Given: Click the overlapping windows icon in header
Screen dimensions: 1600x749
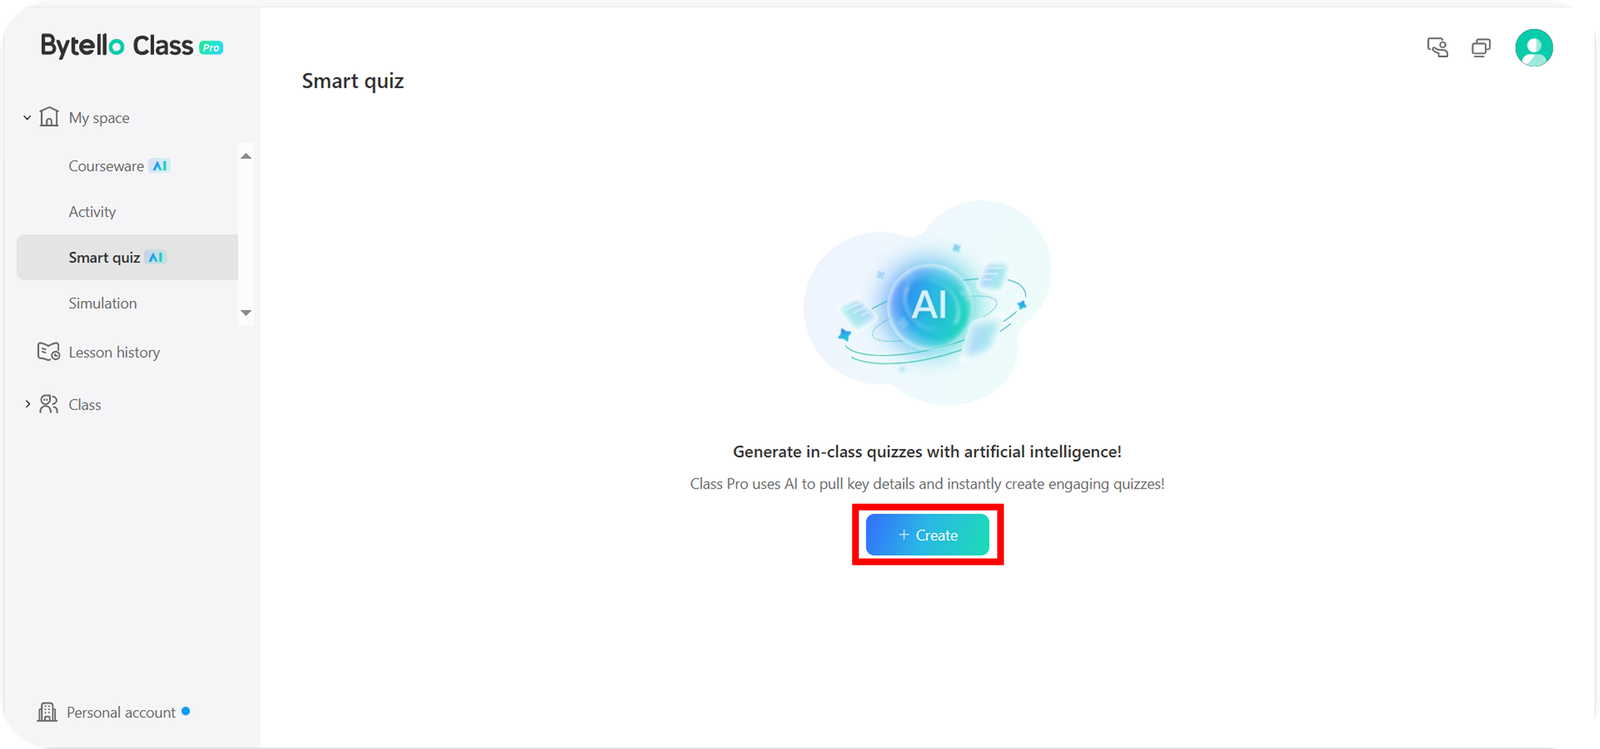Looking at the screenshot, I should (x=1481, y=47).
